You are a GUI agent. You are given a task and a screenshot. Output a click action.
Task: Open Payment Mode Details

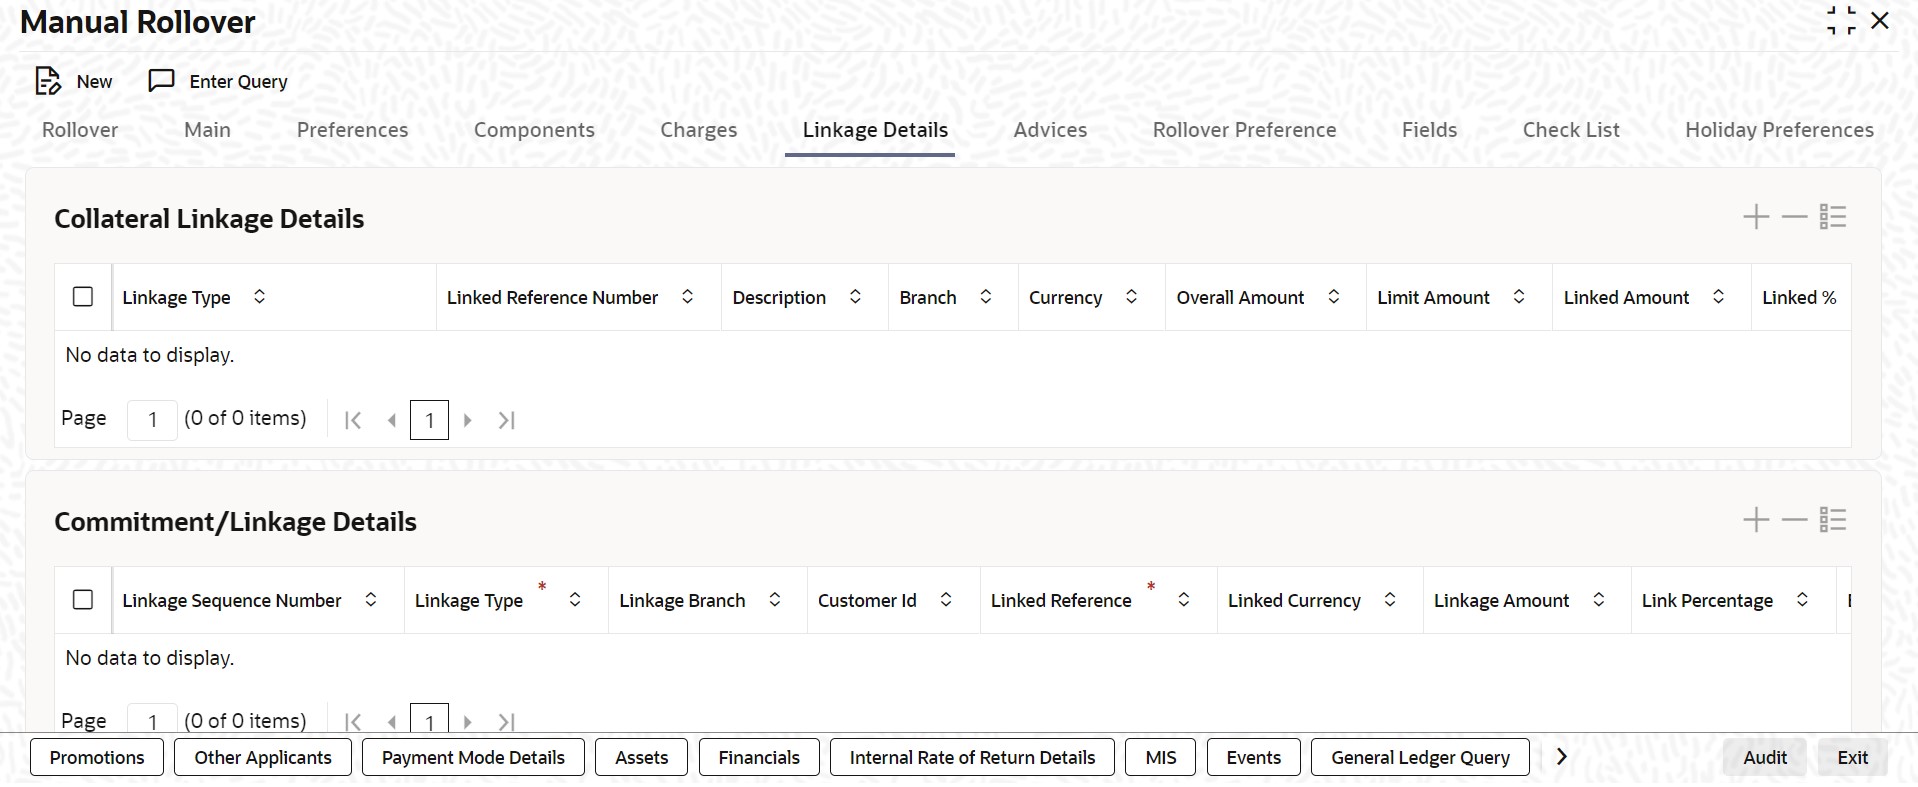click(473, 757)
